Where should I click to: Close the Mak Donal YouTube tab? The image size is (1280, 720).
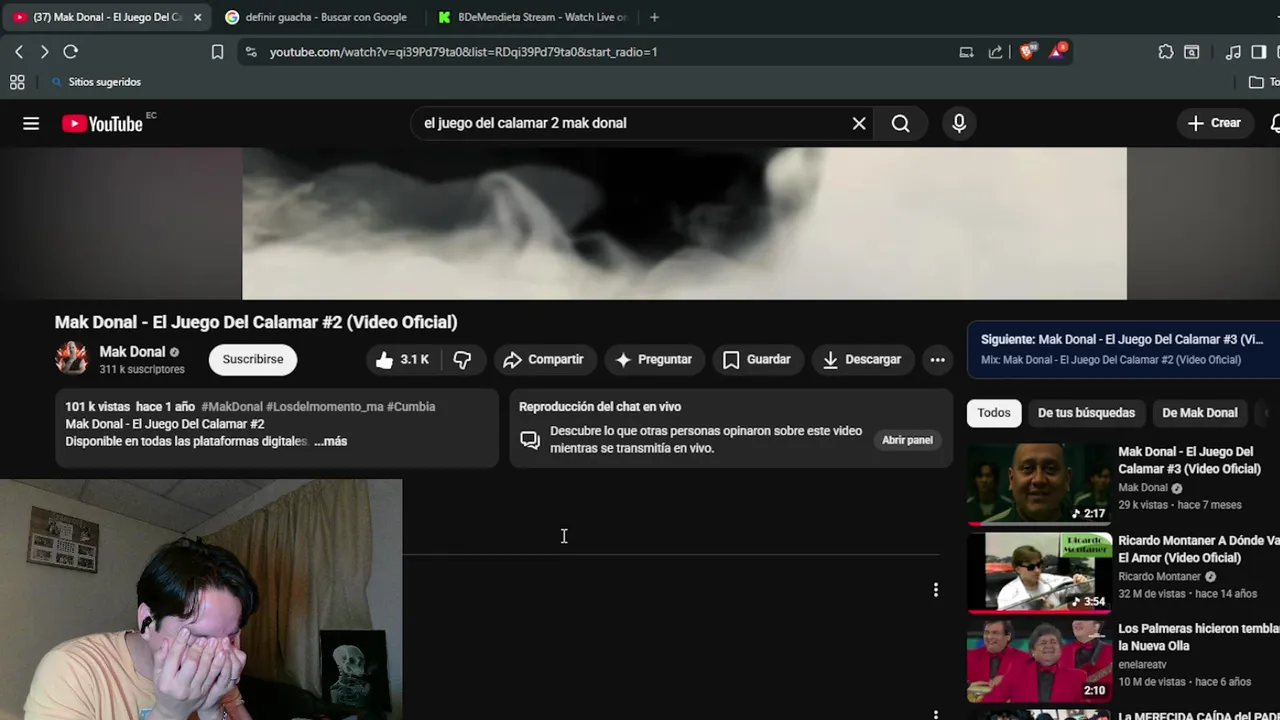(197, 17)
